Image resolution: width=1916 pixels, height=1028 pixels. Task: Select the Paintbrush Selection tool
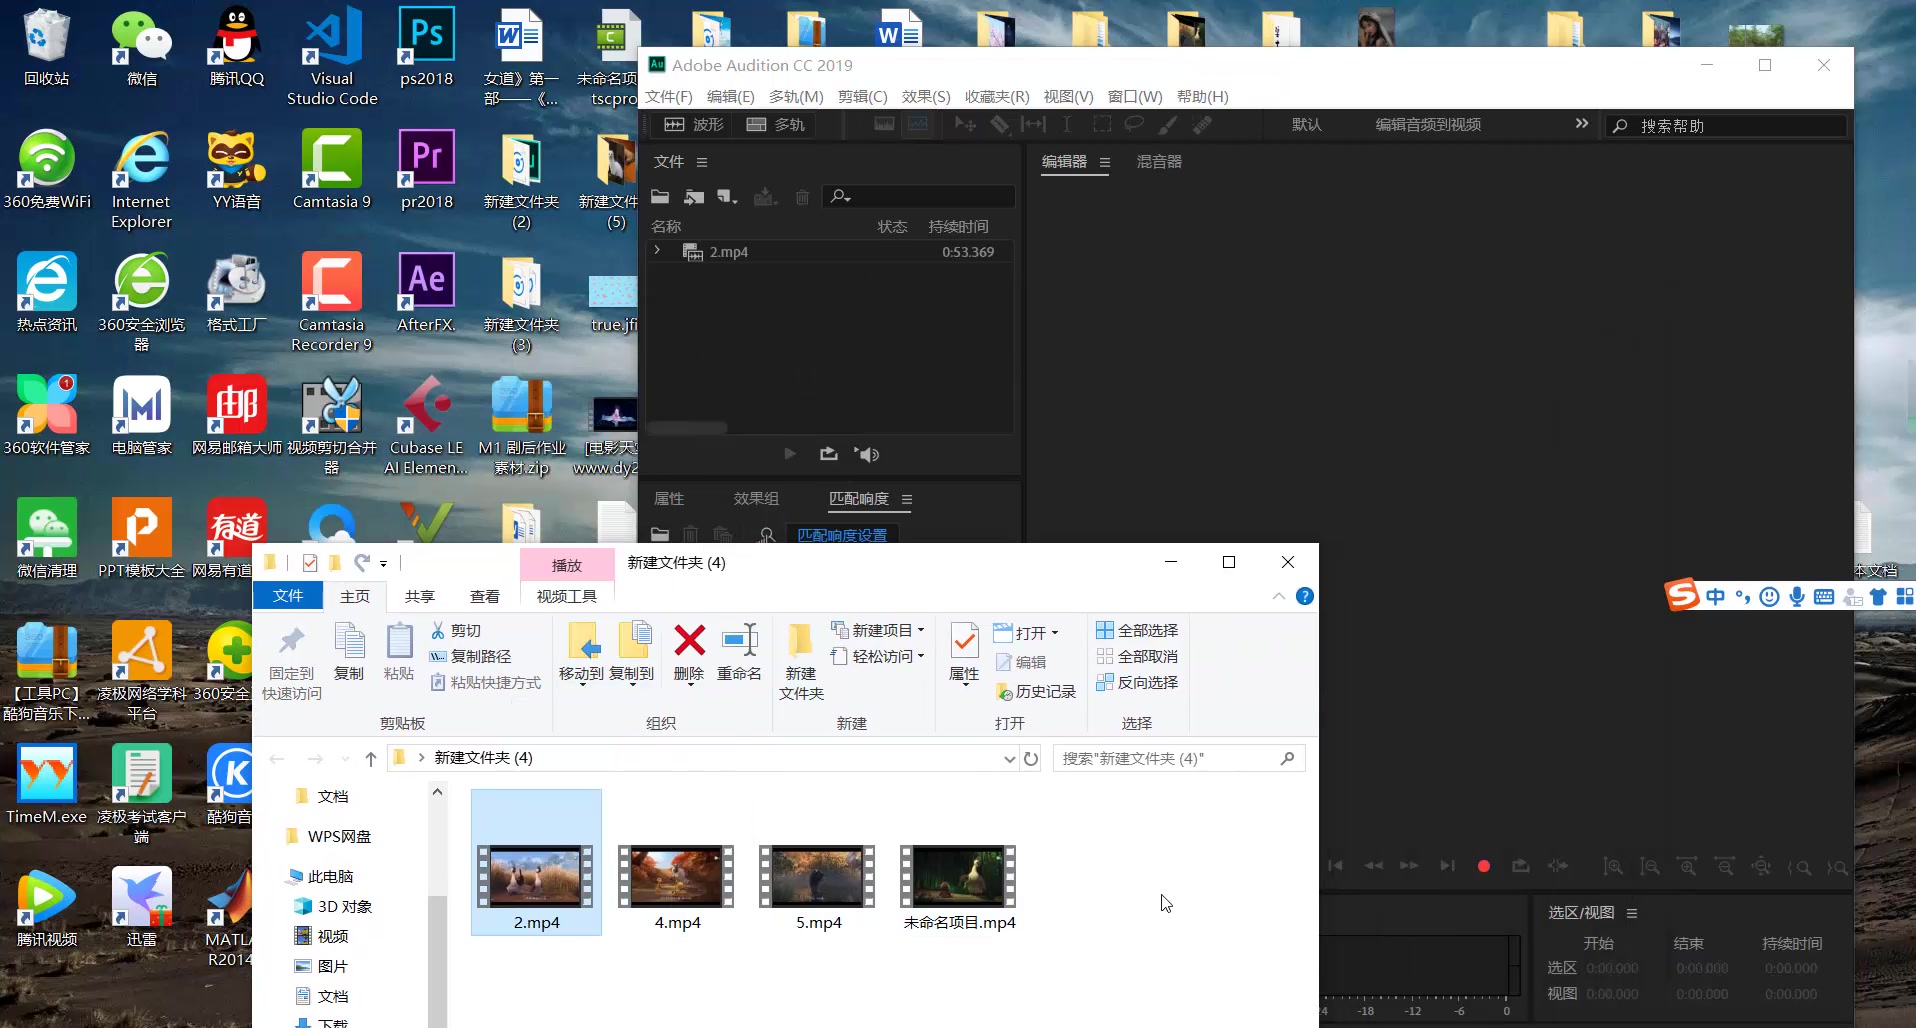click(x=1168, y=125)
